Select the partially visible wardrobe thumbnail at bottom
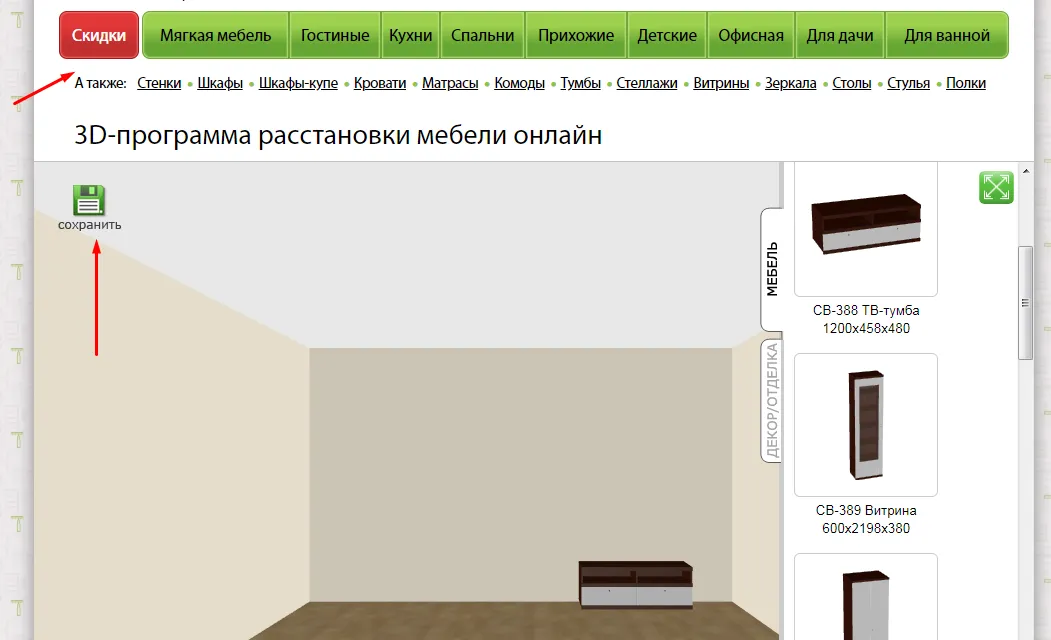This screenshot has width=1051, height=640. pos(866,596)
